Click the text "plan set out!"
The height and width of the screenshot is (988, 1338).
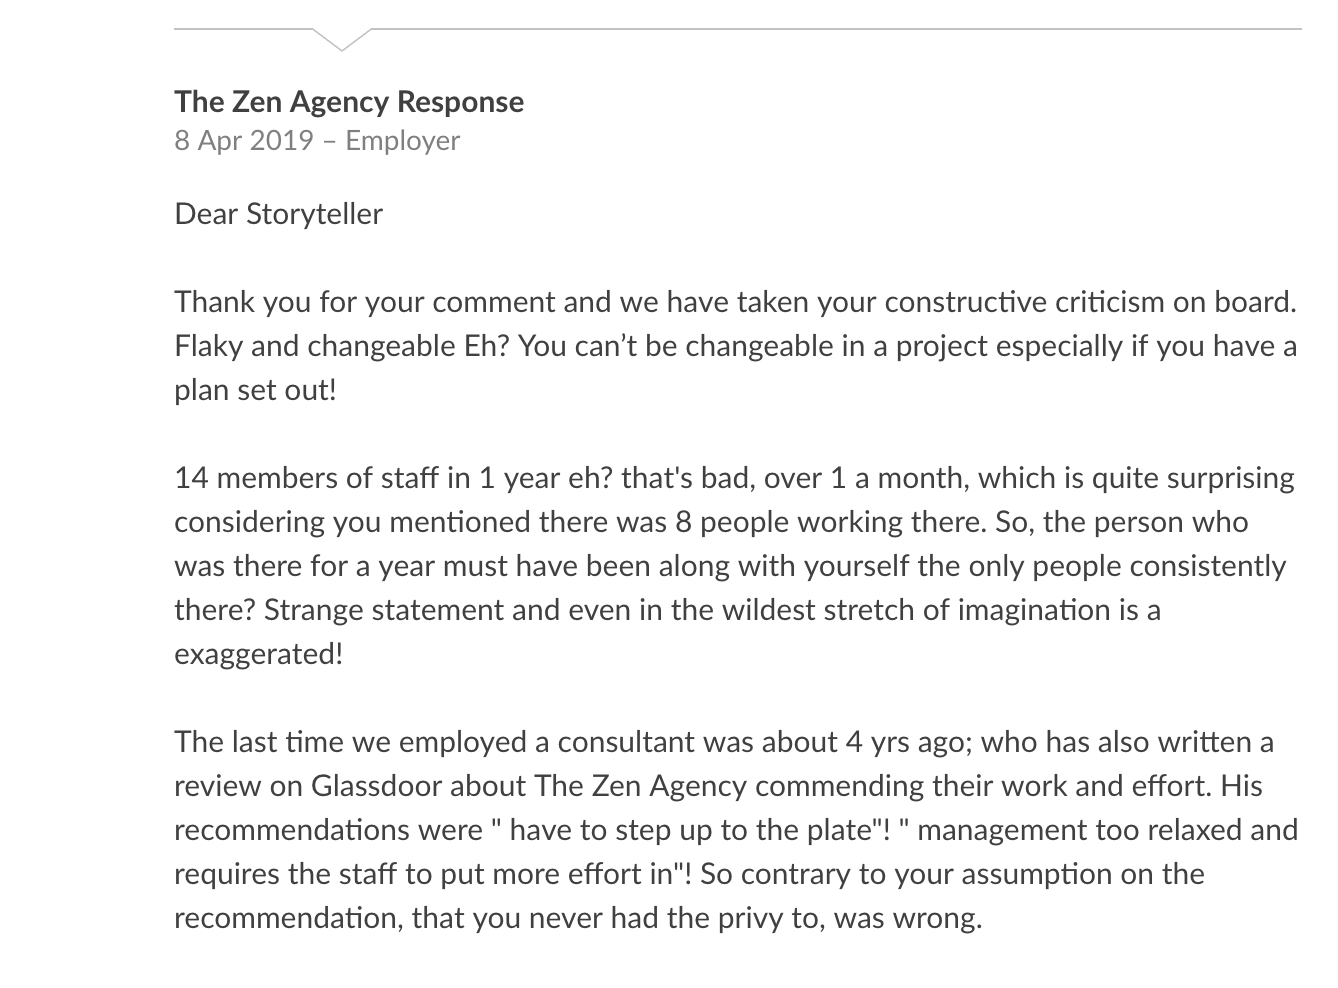pos(255,390)
